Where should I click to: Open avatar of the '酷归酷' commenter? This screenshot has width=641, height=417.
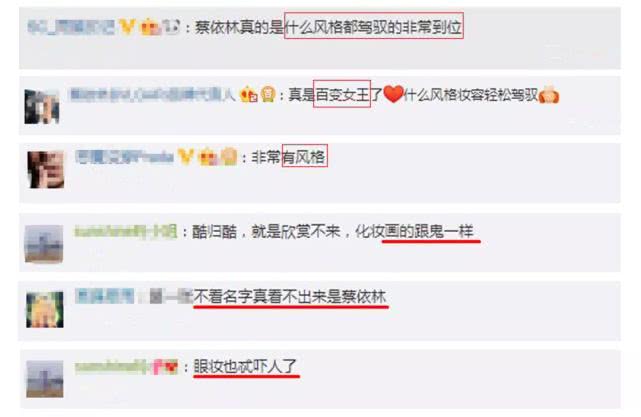(44, 244)
